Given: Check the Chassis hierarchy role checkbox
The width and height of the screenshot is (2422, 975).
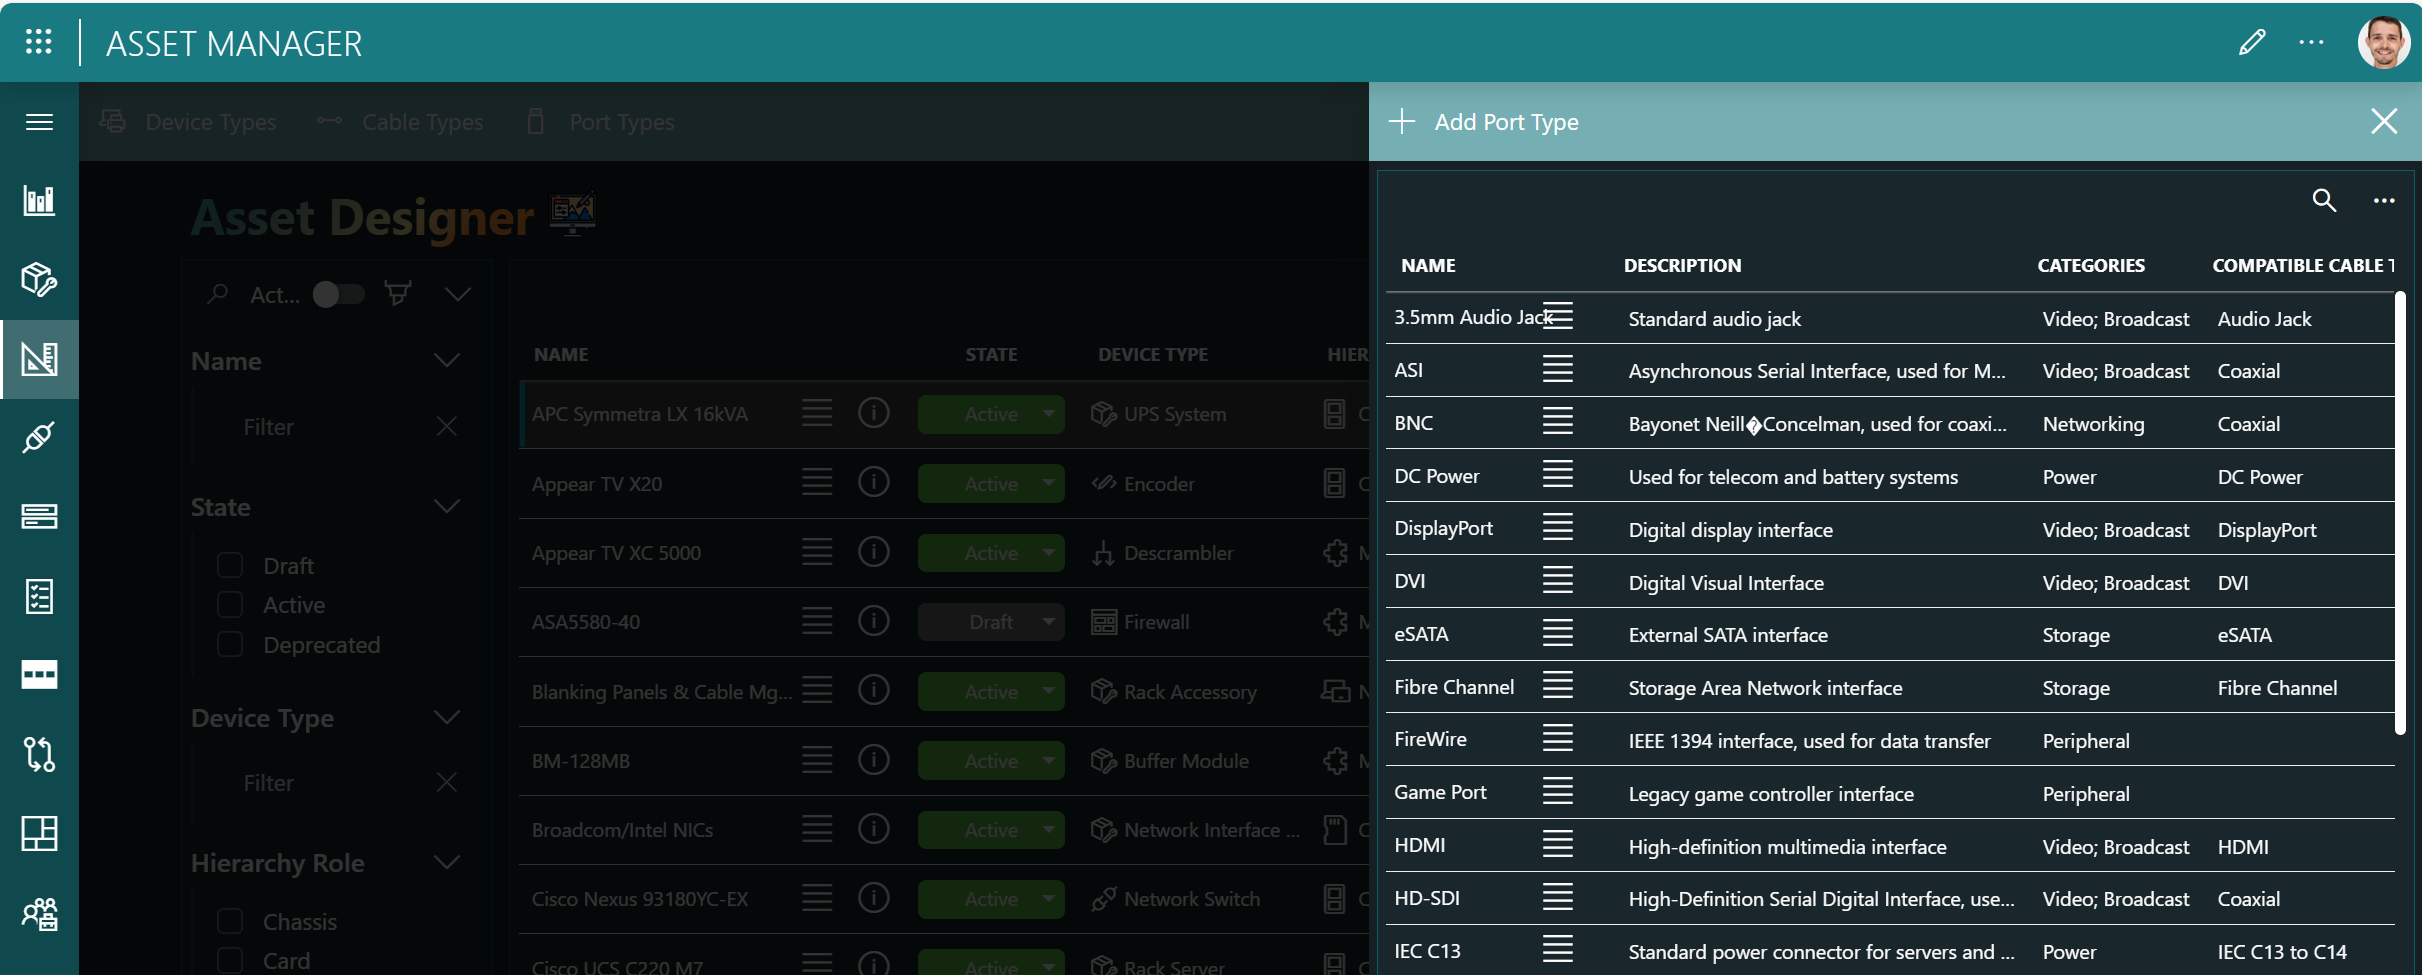Looking at the screenshot, I should pos(230,921).
